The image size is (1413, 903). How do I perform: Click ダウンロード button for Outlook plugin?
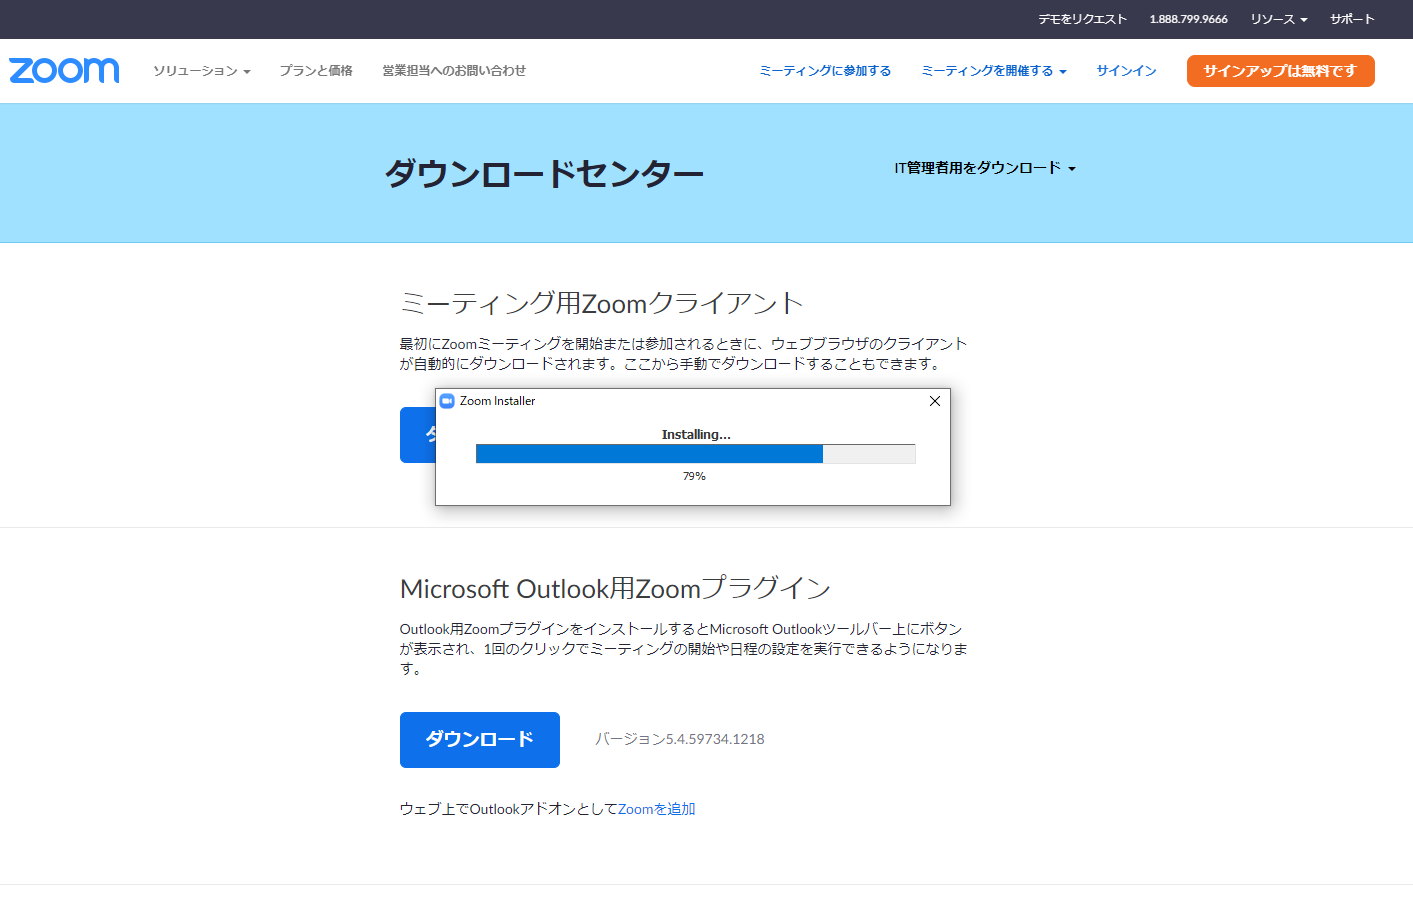point(480,740)
